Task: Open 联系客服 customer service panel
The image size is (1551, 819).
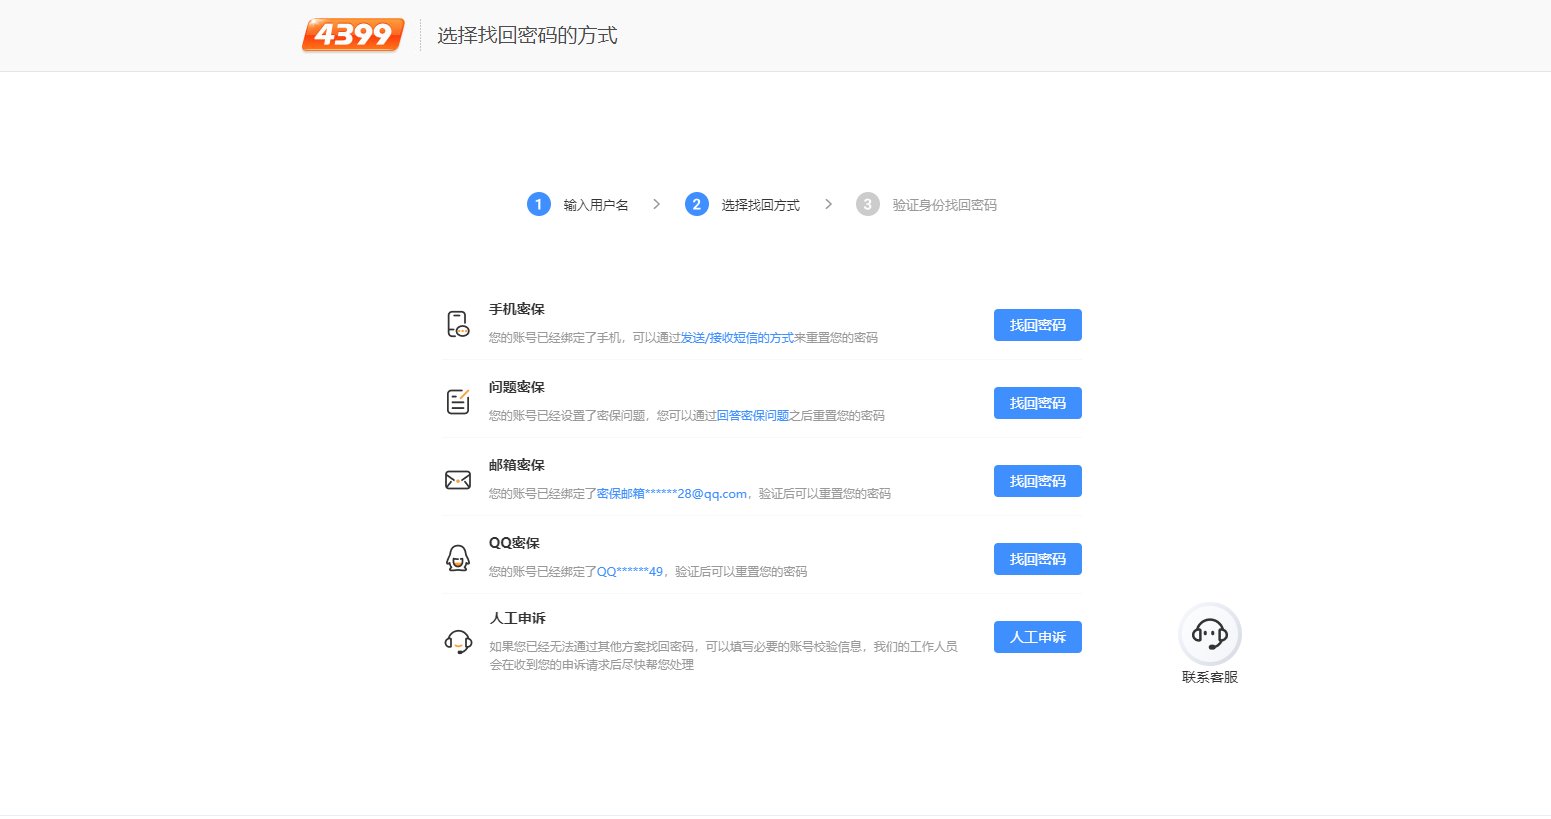Action: pos(1210,633)
